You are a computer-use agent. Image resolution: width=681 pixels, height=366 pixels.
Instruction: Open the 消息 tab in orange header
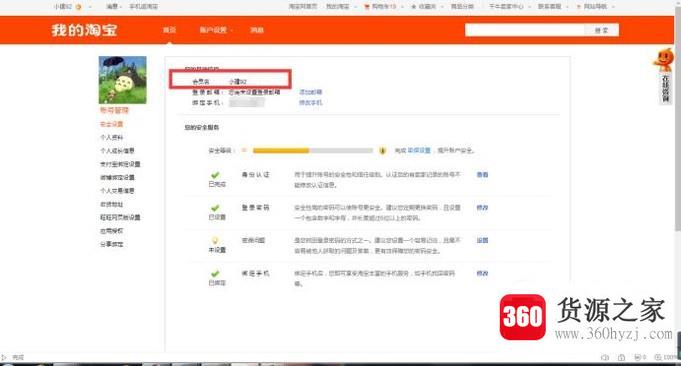coord(257,30)
